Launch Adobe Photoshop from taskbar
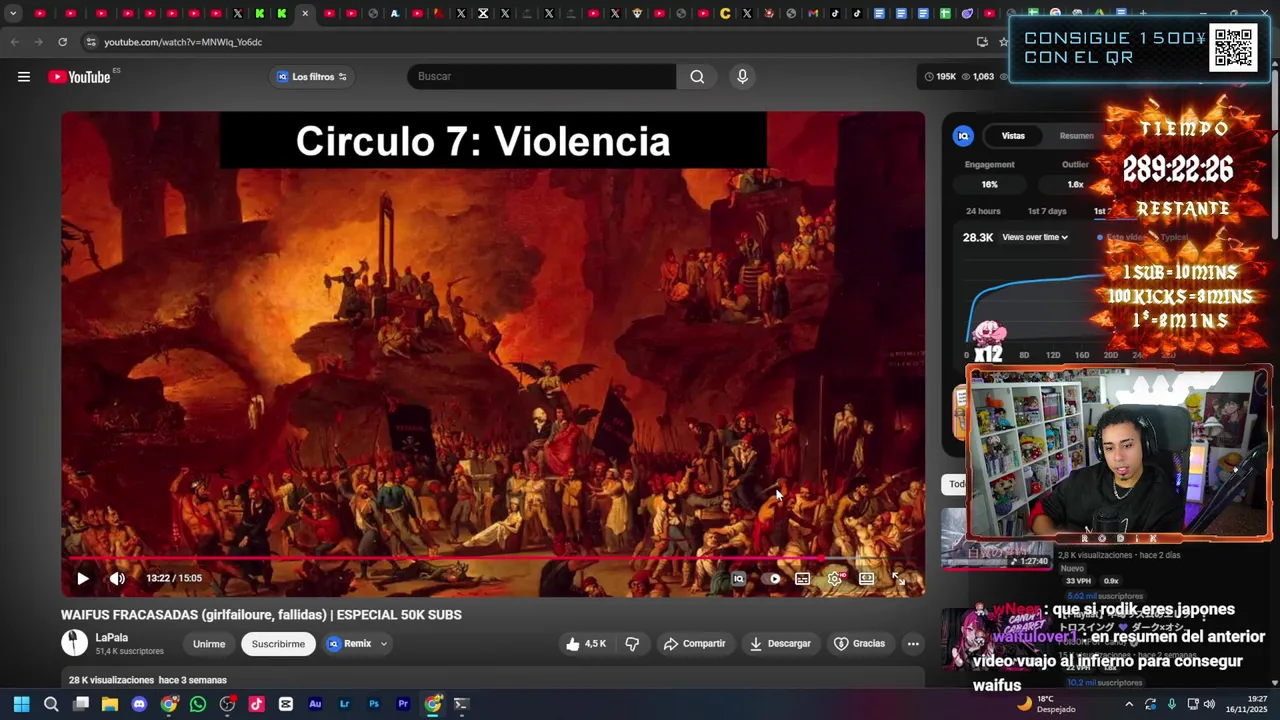The image size is (1280, 720). tap(374, 704)
